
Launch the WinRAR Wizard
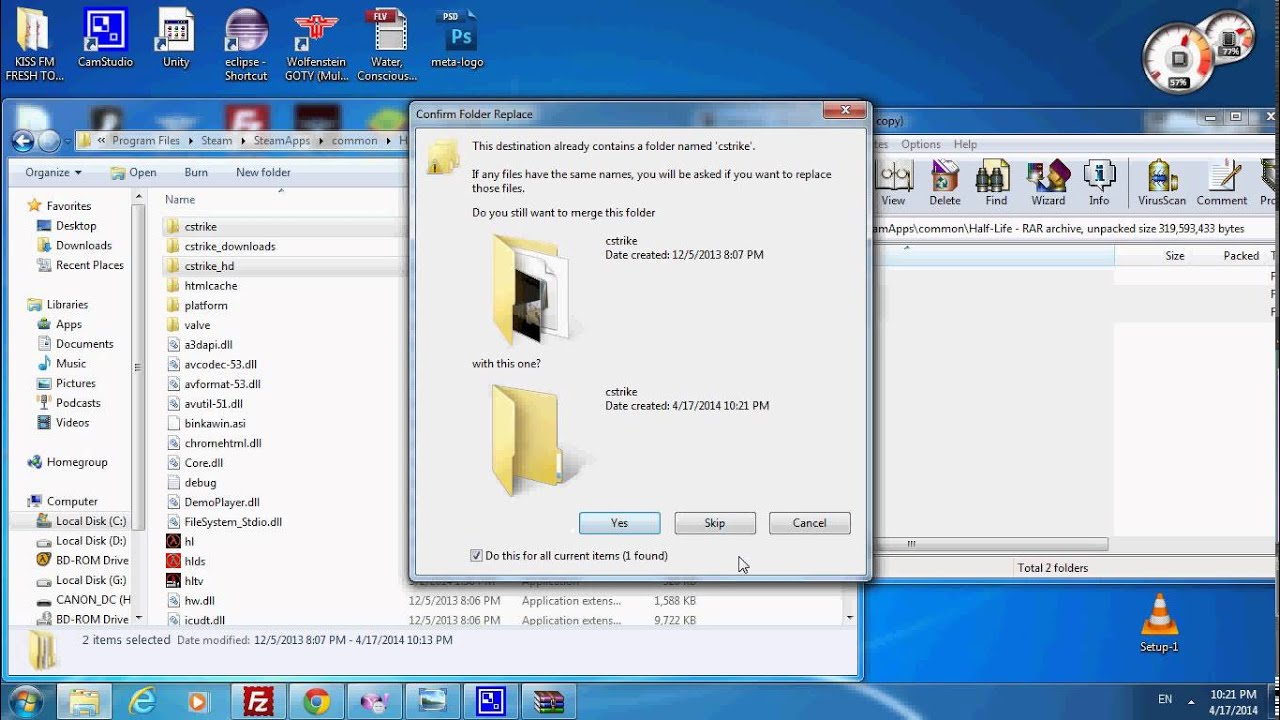(x=1048, y=183)
